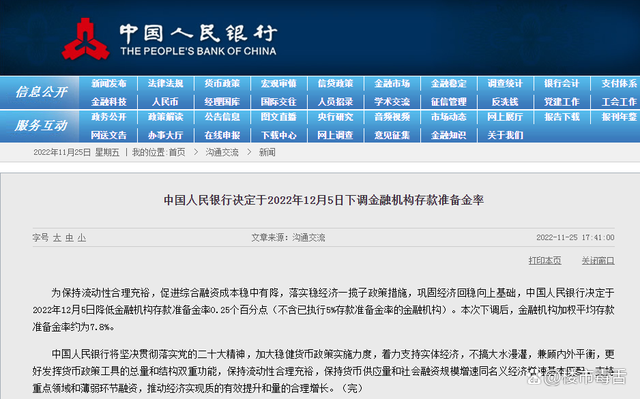Open 党建工作 menu item
Image resolution: width=640 pixels, height=399 pixels.
click(x=562, y=102)
